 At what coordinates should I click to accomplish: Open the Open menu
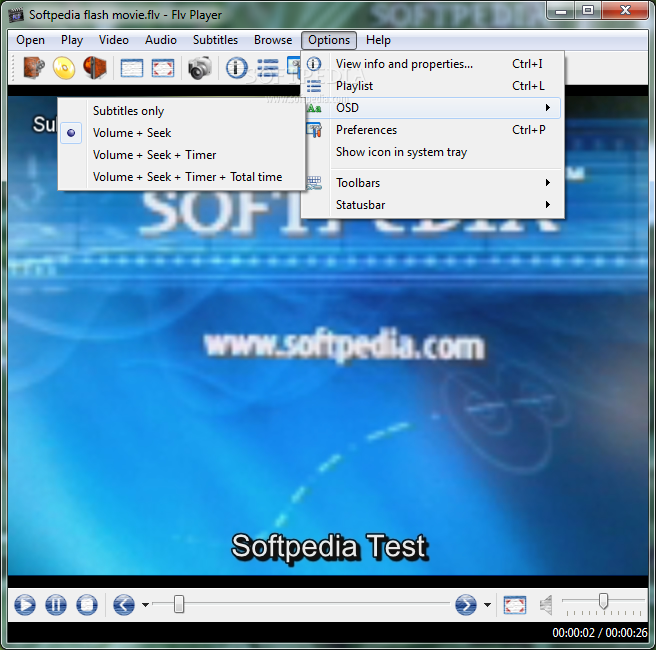30,40
